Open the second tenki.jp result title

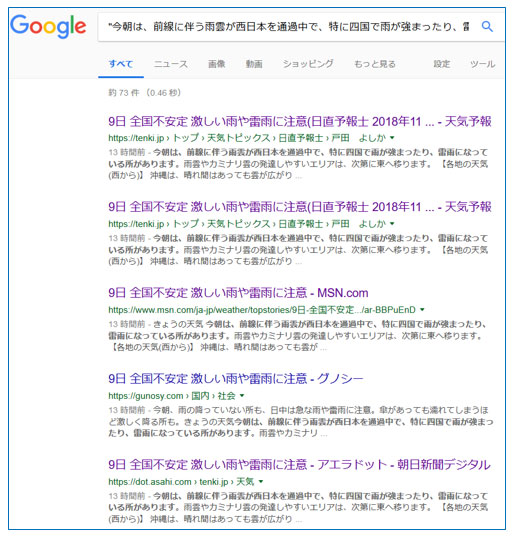coord(300,207)
